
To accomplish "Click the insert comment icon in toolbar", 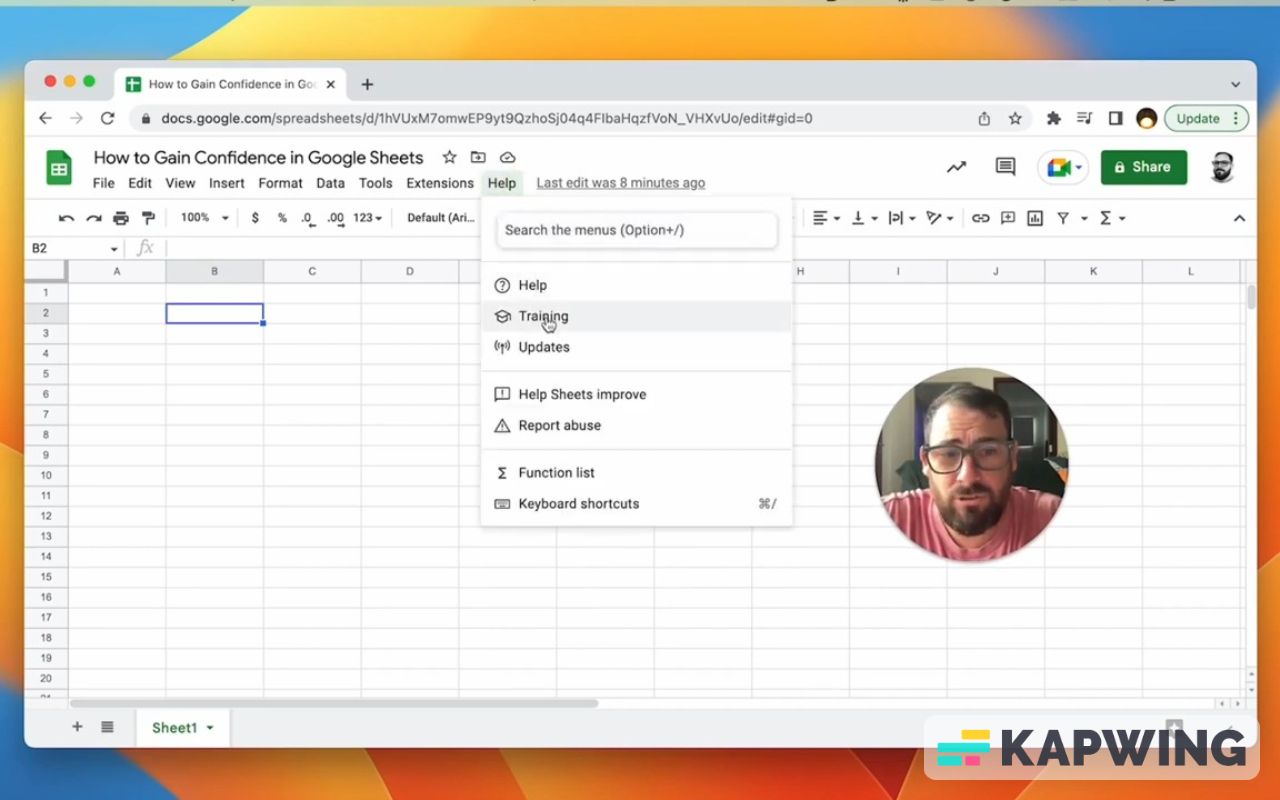I will [1008, 218].
